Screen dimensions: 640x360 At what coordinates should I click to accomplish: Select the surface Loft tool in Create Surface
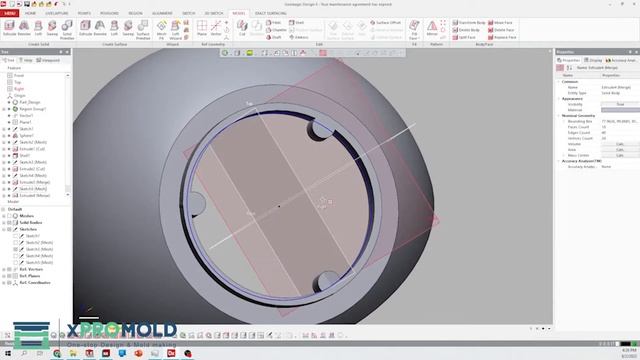click(x=114, y=29)
